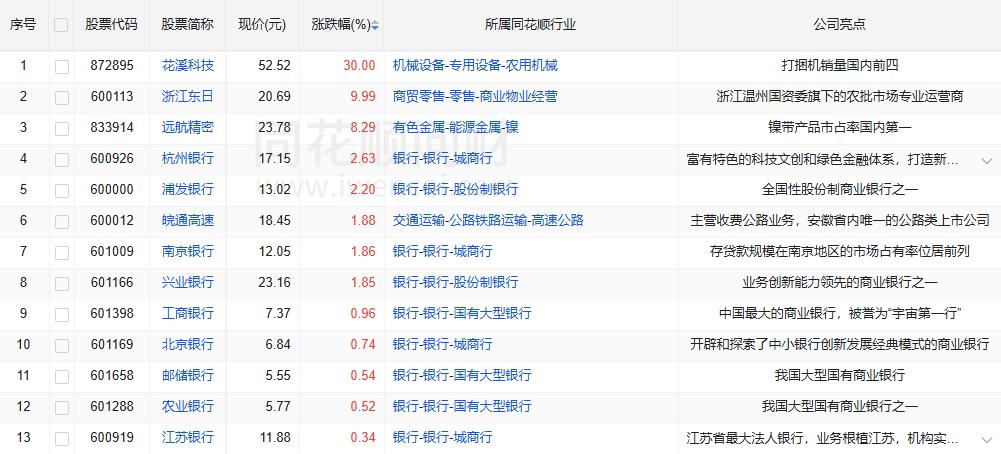Open the 皖通高速 stock link
The height and width of the screenshot is (454, 1001).
point(188,220)
